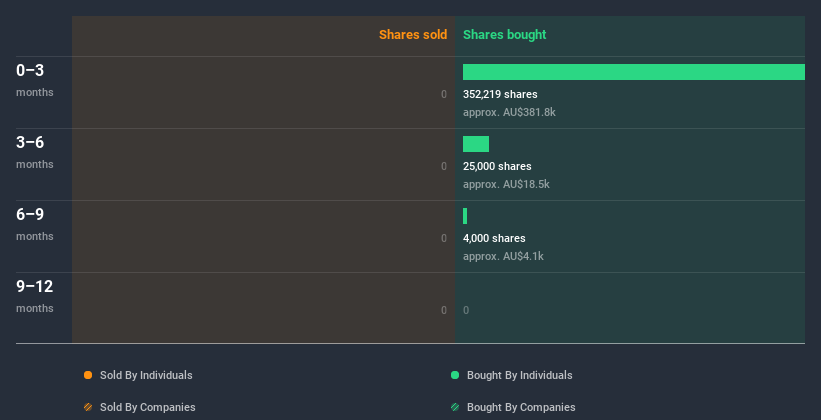Click the Sold By Individuals legend label
This screenshot has width=821, height=420.
point(146,375)
